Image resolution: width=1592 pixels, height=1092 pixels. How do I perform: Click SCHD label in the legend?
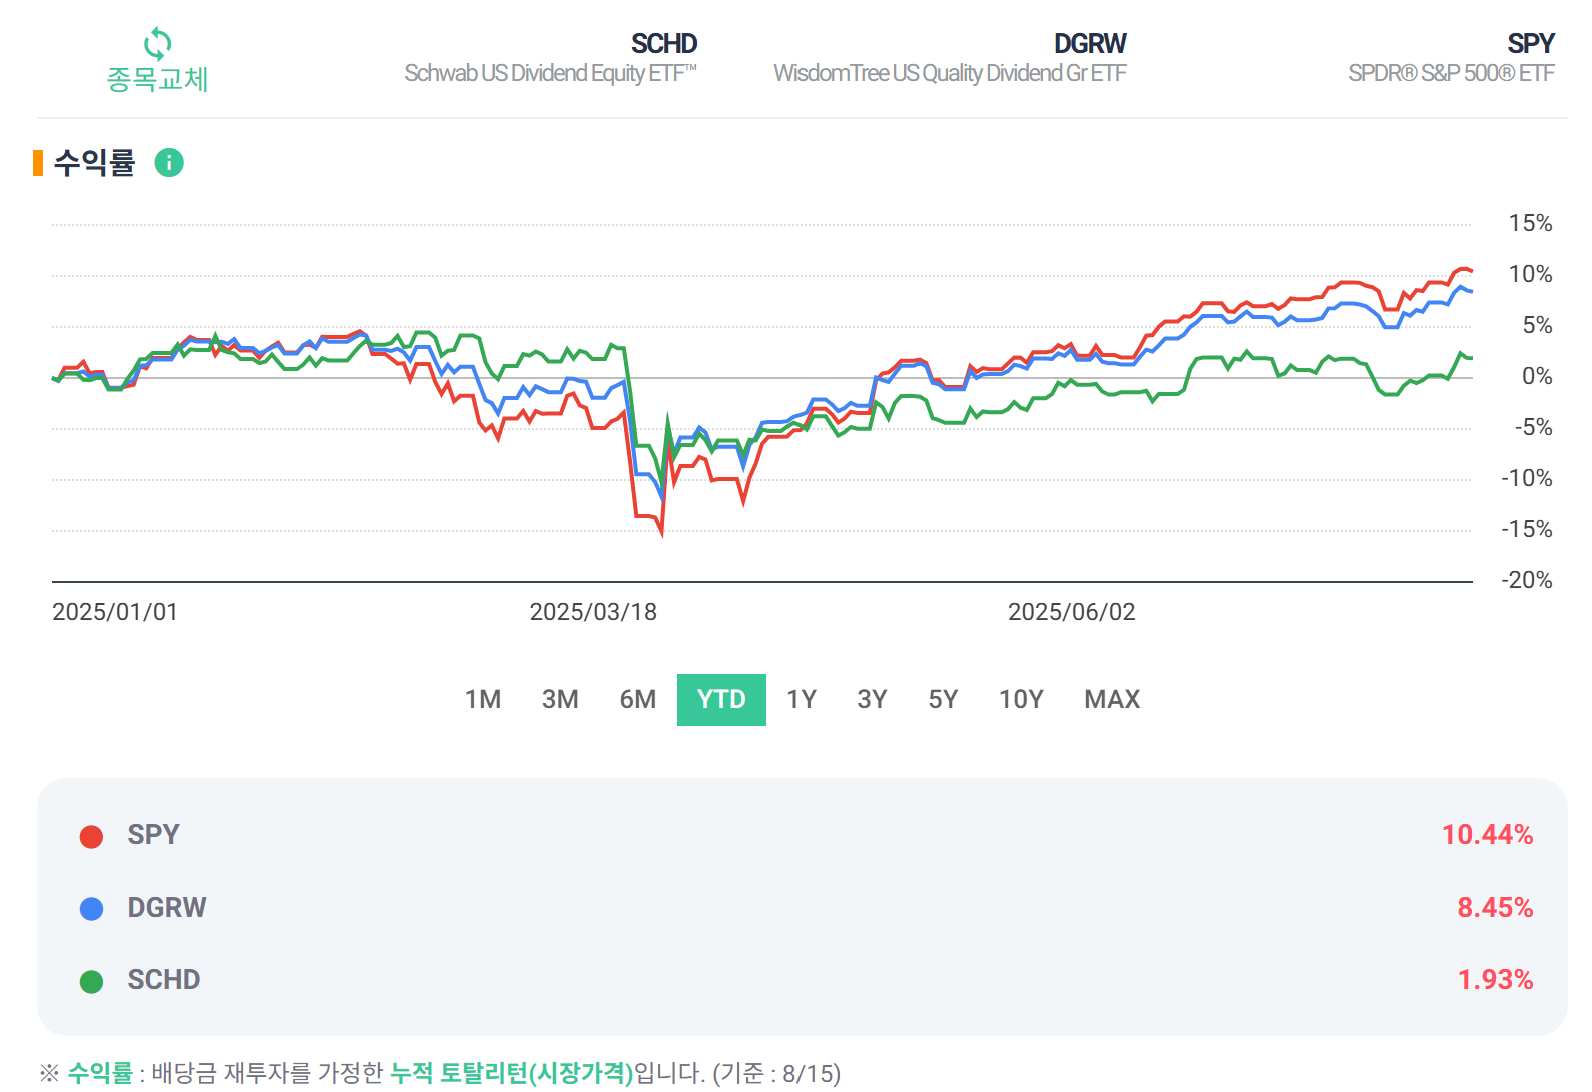click(164, 980)
